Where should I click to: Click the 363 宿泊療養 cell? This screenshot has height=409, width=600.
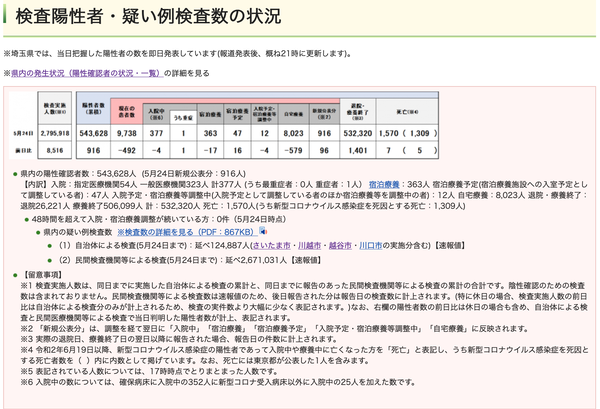pos(210,133)
